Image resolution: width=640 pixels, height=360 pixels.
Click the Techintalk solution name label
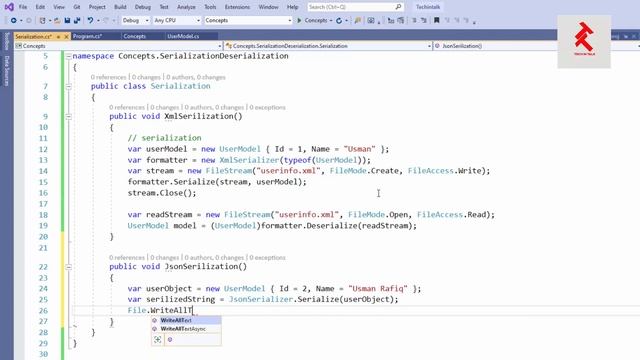click(428, 7)
